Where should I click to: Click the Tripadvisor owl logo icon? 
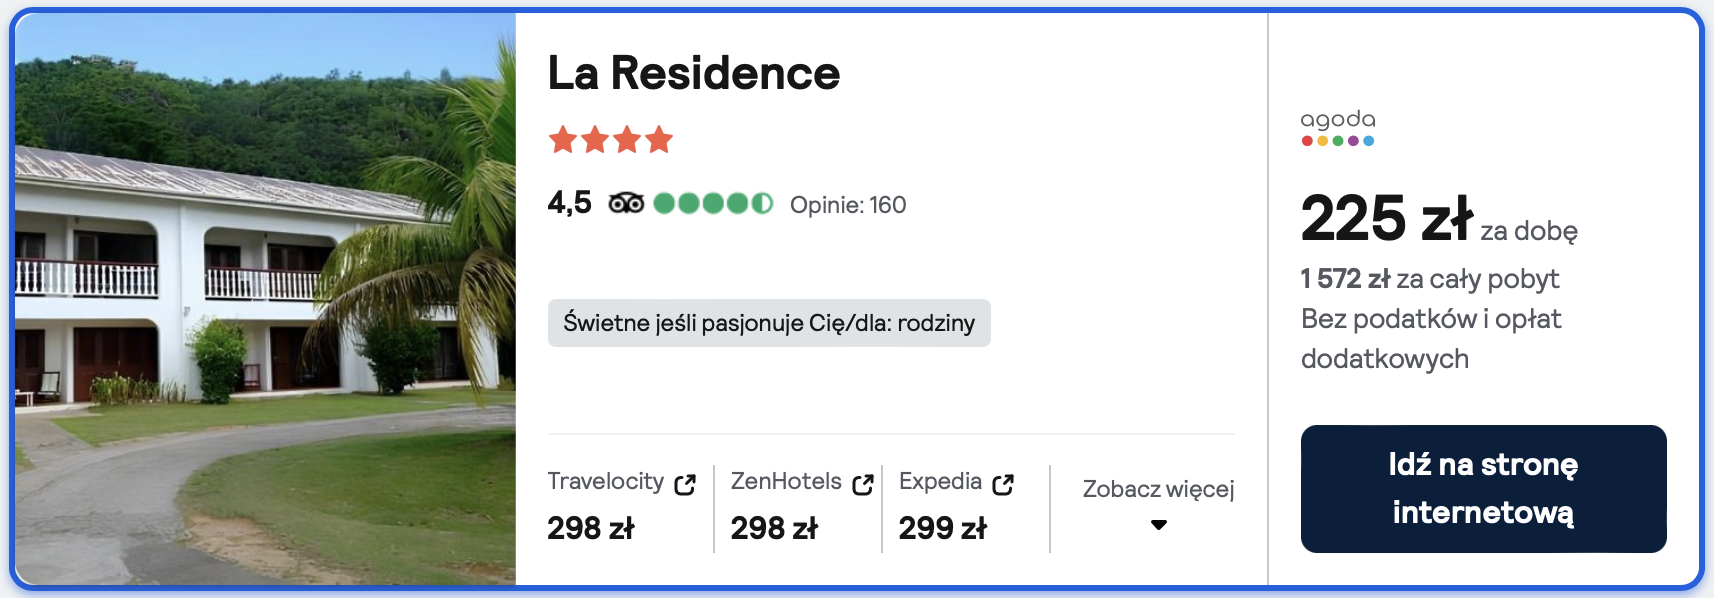(x=626, y=204)
